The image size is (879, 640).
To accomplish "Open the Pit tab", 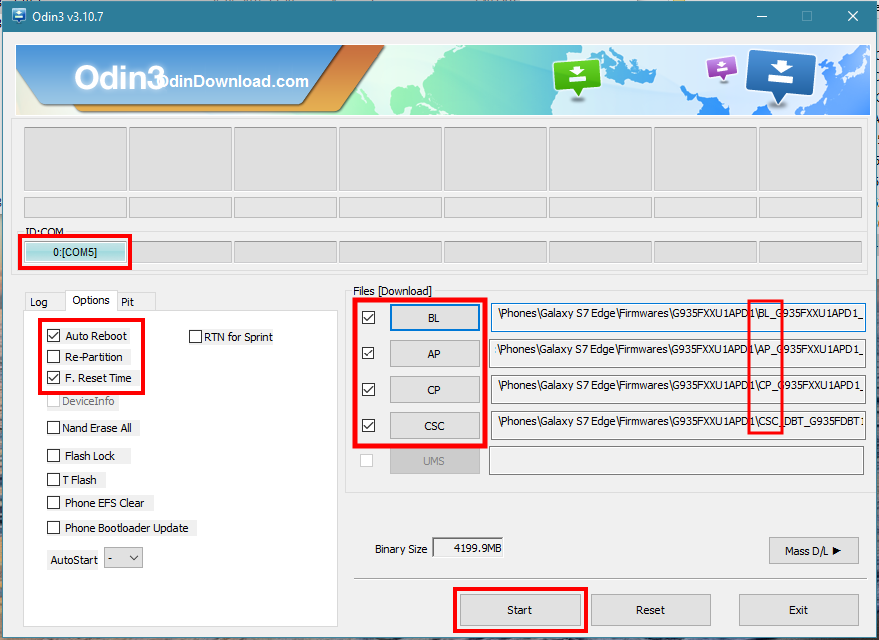I will click(128, 301).
